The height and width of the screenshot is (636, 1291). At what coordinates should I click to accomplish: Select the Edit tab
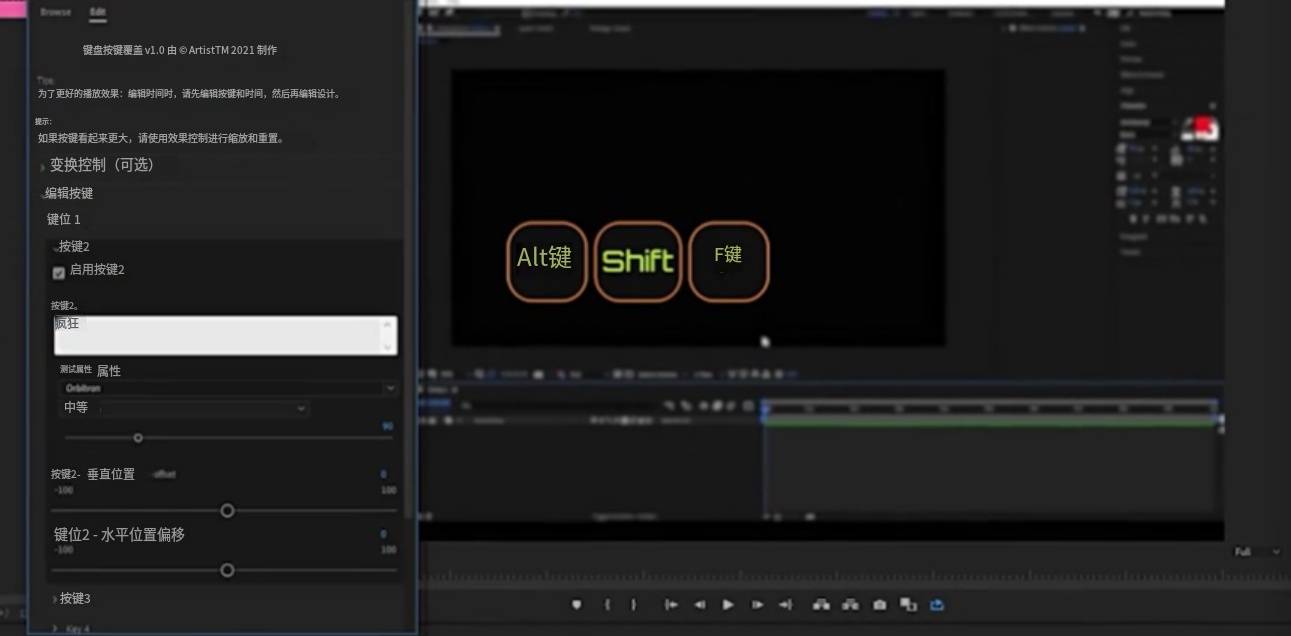pos(97,12)
